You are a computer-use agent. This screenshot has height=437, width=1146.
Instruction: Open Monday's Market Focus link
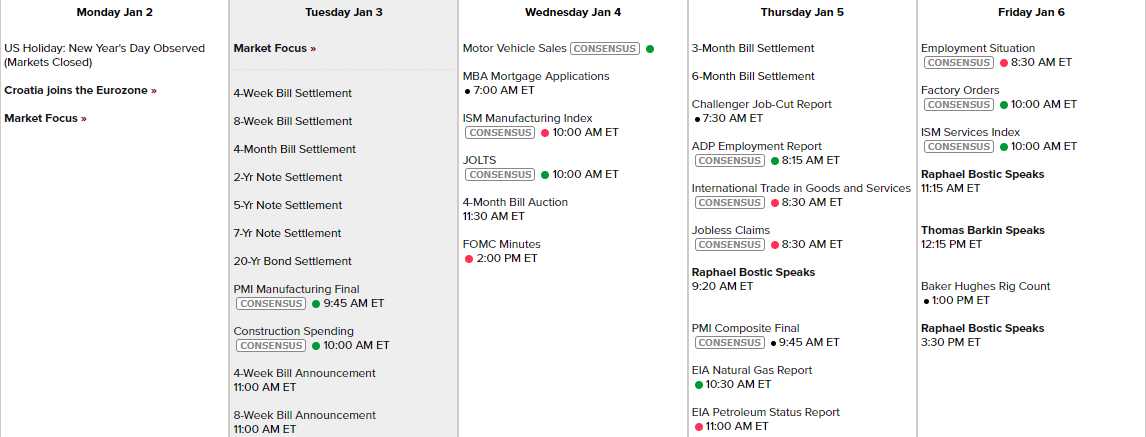pyautogui.click(x=45, y=118)
